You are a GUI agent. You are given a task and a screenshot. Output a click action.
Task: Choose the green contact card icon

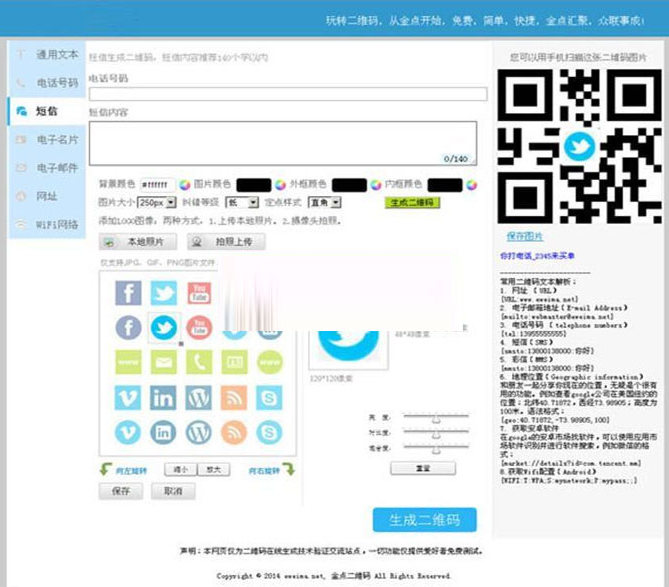[x=235, y=362]
